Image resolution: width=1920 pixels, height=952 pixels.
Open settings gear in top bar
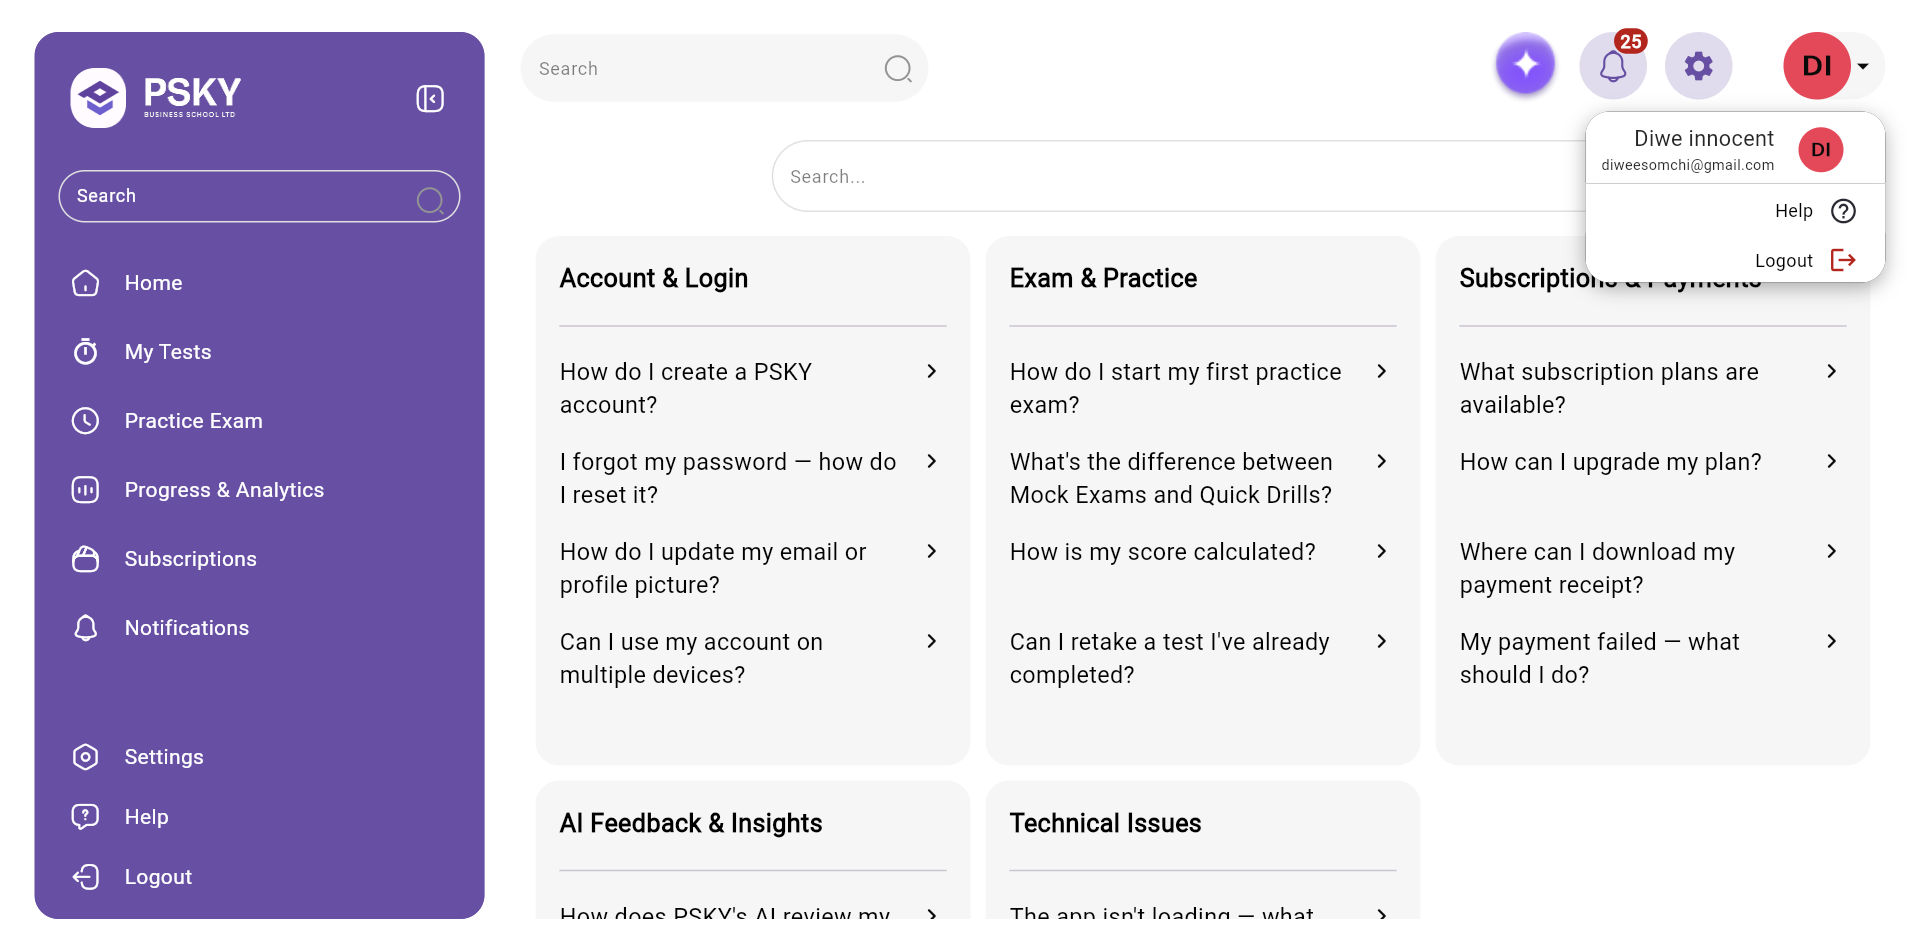(x=1698, y=67)
